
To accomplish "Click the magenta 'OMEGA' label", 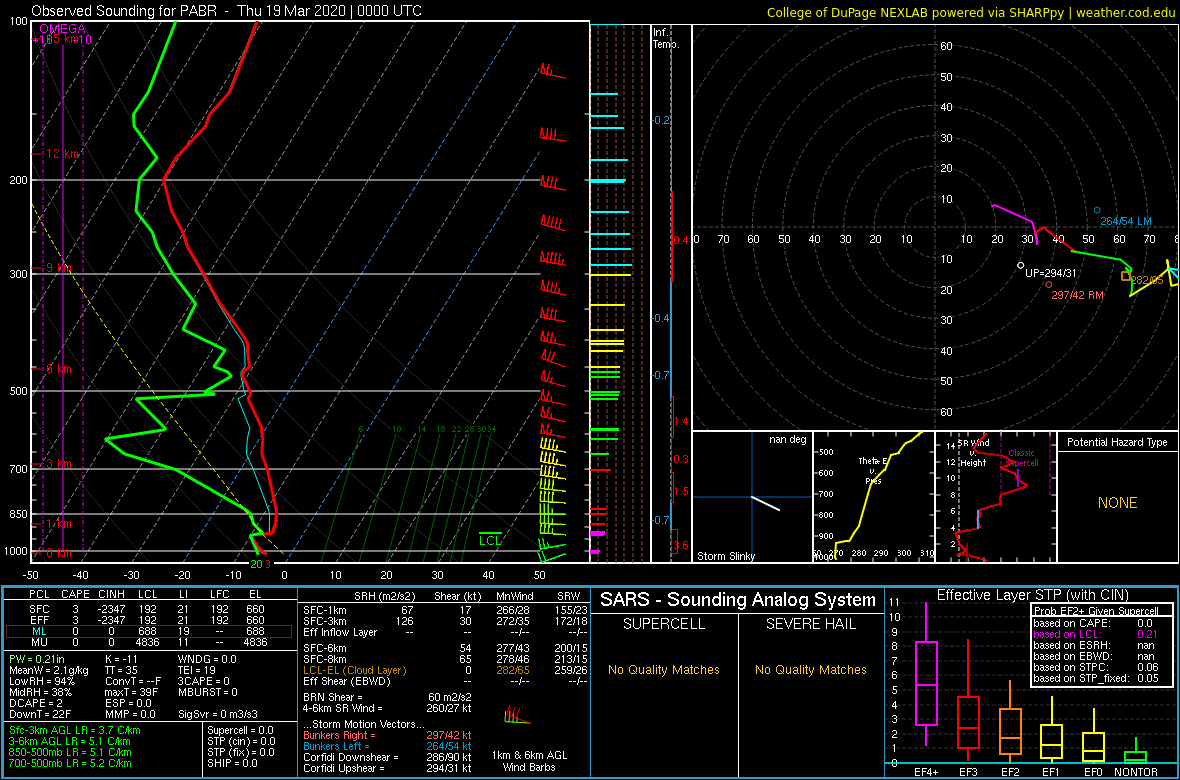I will (62, 29).
